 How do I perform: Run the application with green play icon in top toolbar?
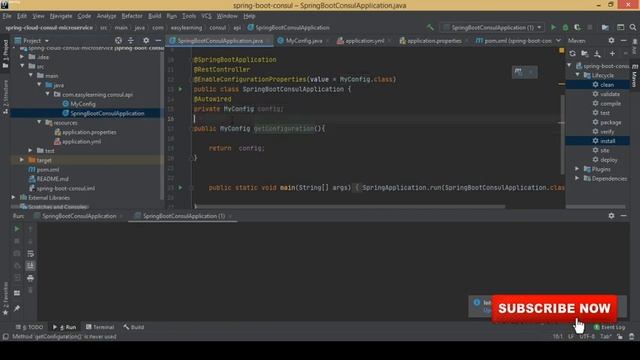(553, 27)
